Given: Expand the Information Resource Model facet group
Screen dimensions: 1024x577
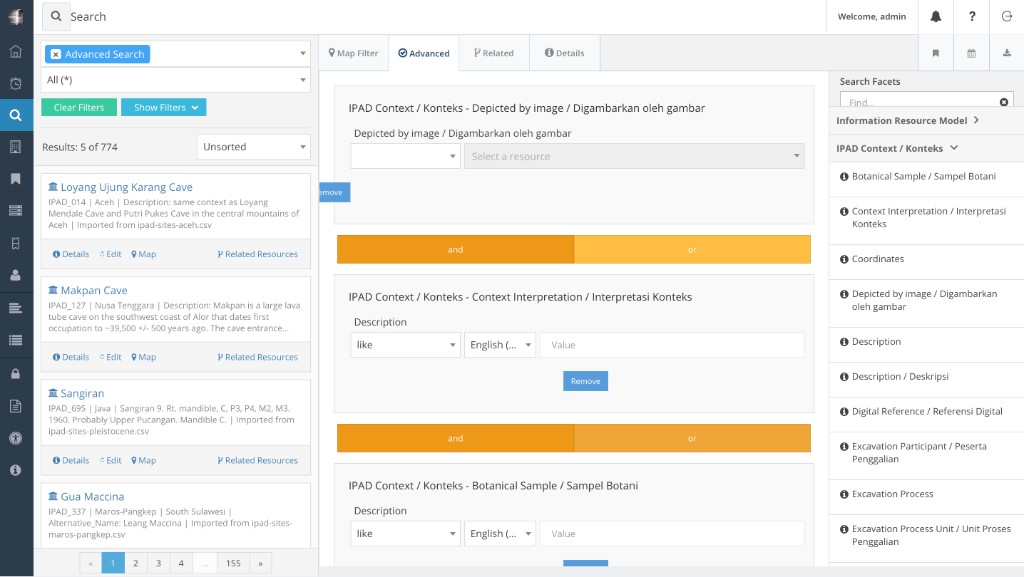Looking at the screenshot, I should click(x=908, y=120).
